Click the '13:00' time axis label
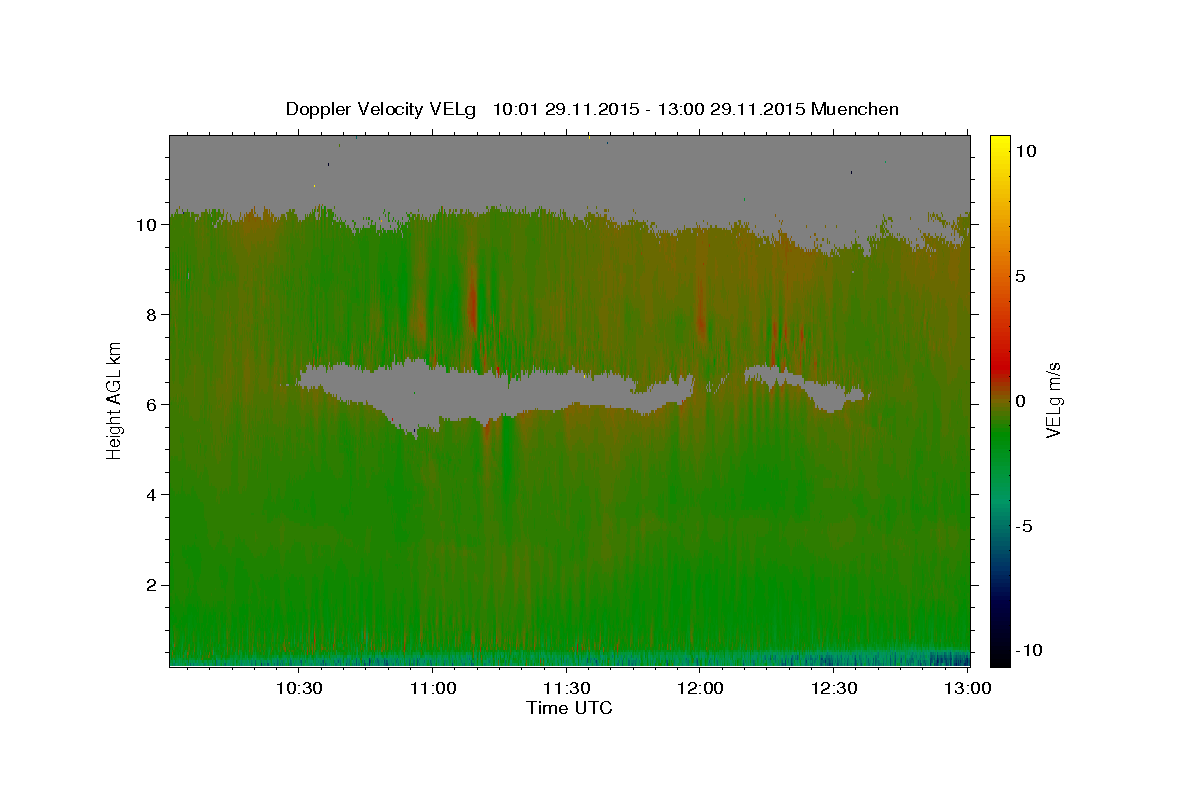 (x=967, y=688)
